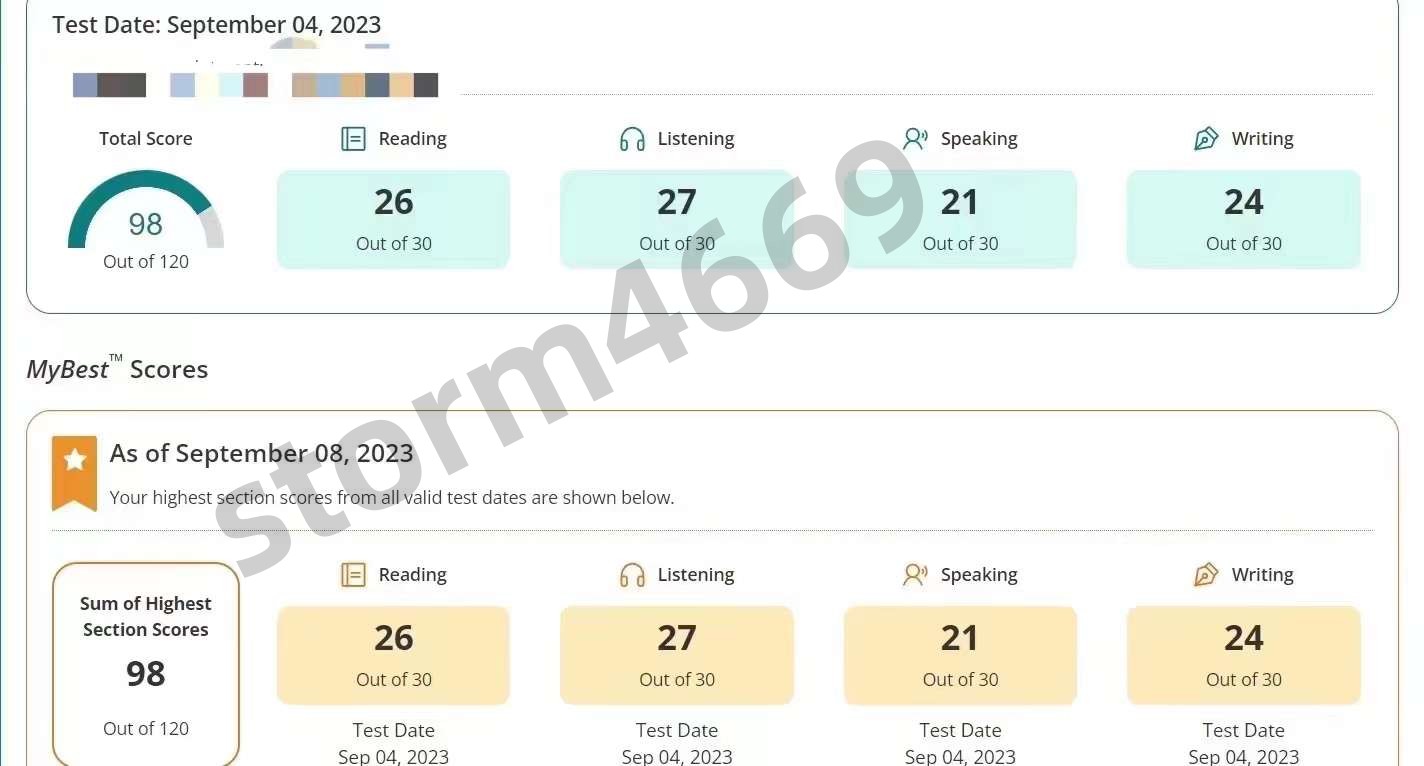Select the green Listening 27 score card
The image size is (1424, 766).
click(677, 219)
